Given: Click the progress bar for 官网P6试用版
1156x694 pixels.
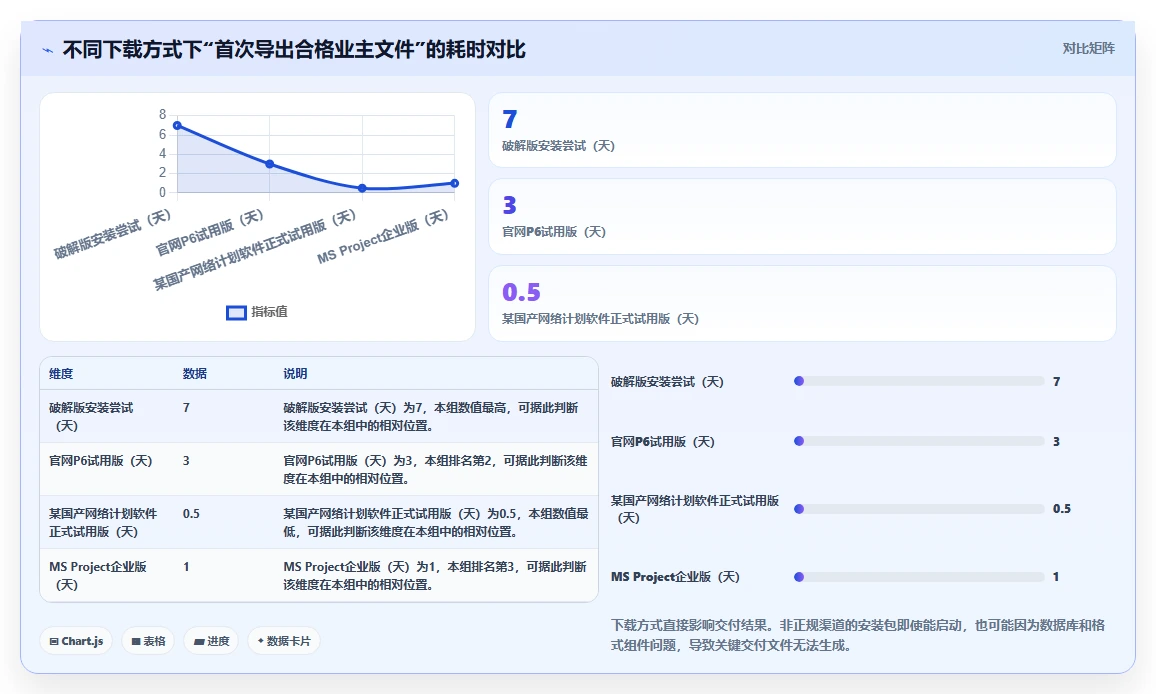Looking at the screenshot, I should [919, 441].
